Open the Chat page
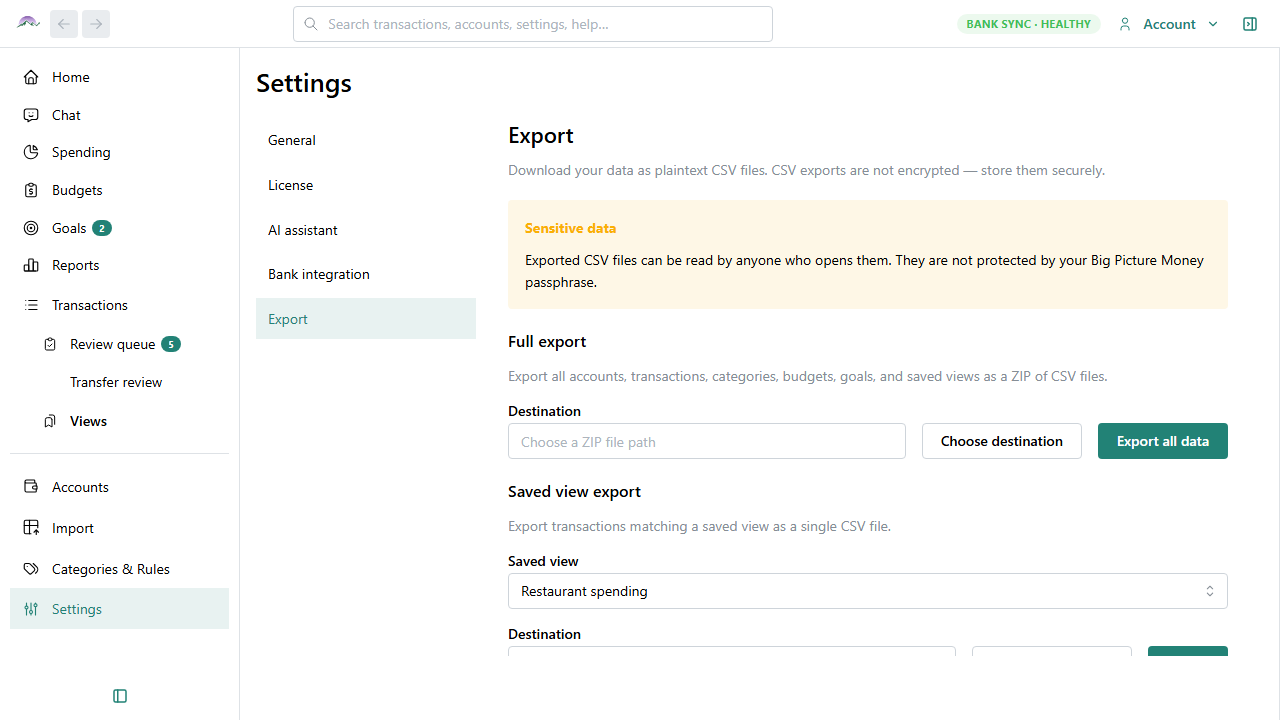The height and width of the screenshot is (720, 1280). (119, 115)
